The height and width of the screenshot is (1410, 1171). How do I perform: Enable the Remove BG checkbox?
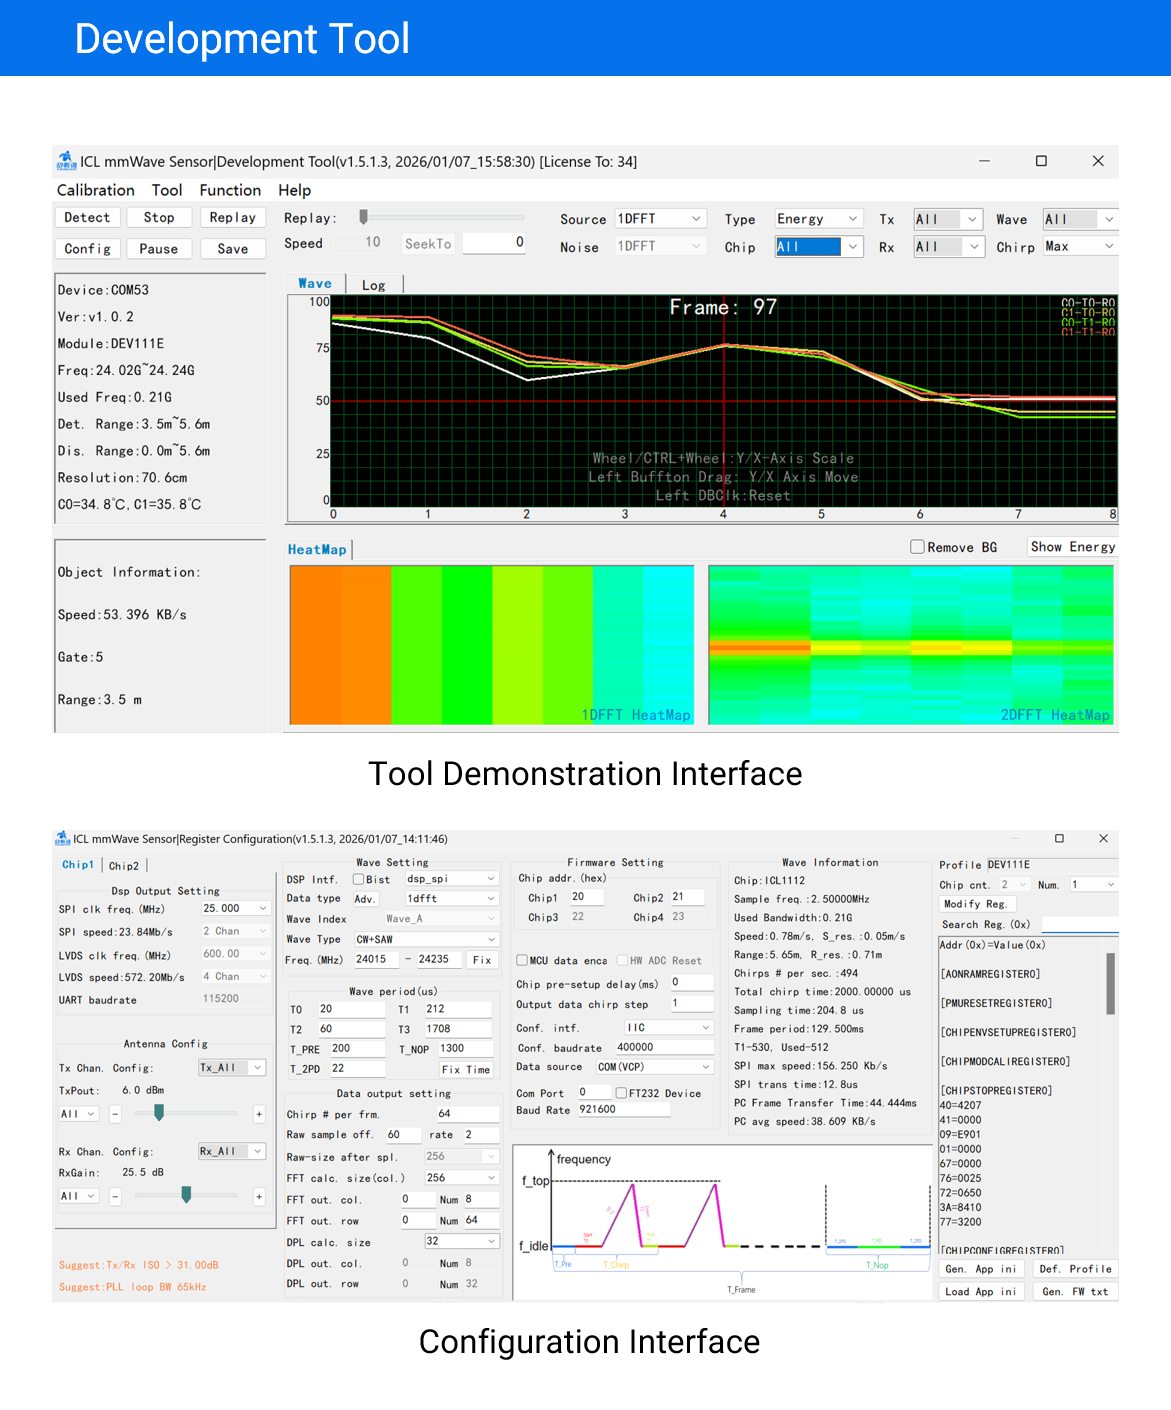coord(917,547)
